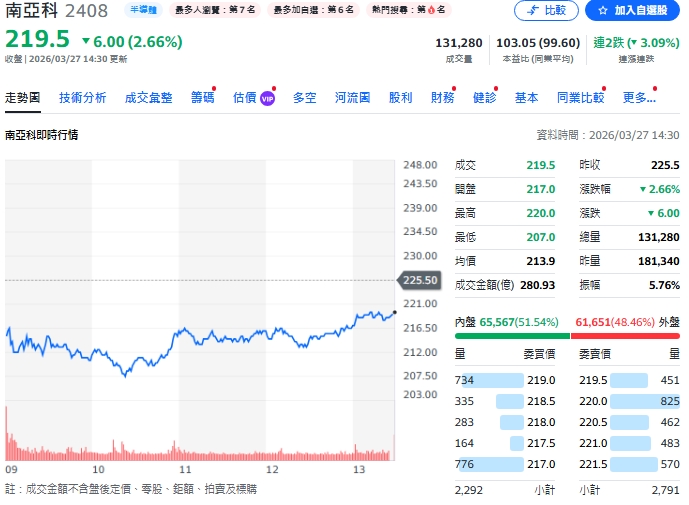Click the 225.50 previous close price marker

pyautogui.click(x=419, y=280)
